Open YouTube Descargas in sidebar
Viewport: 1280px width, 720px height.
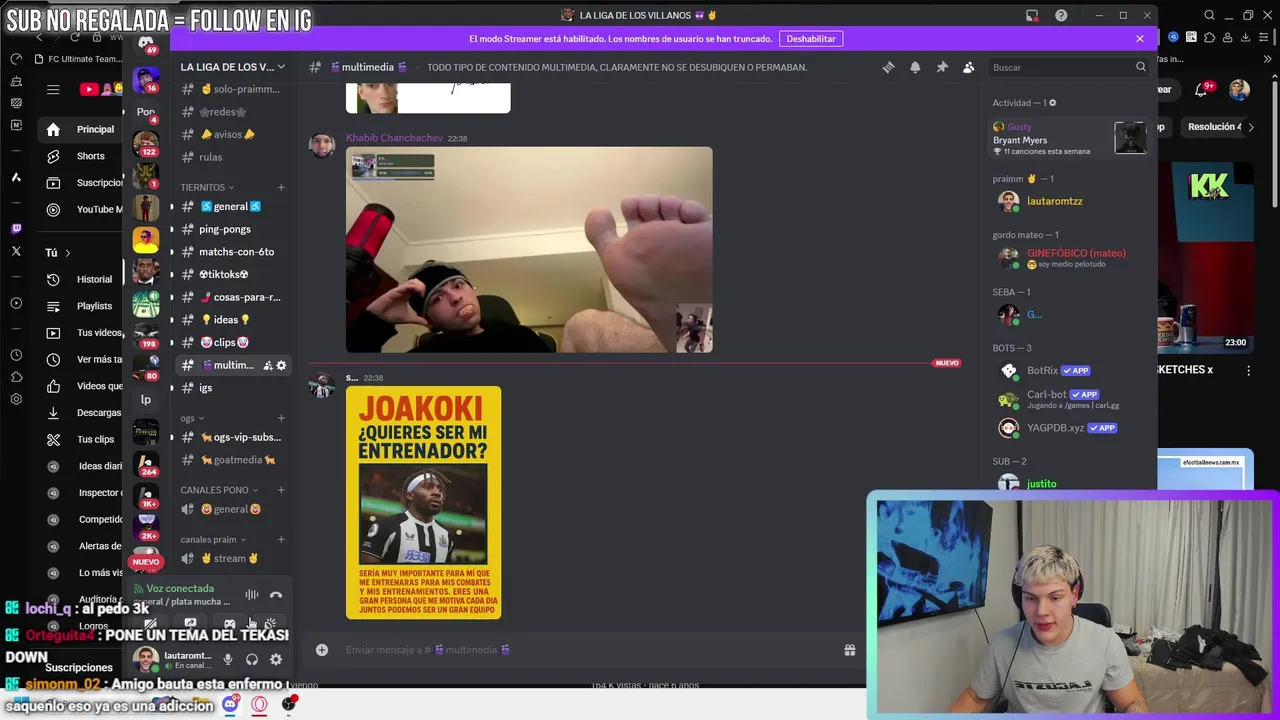[83, 412]
